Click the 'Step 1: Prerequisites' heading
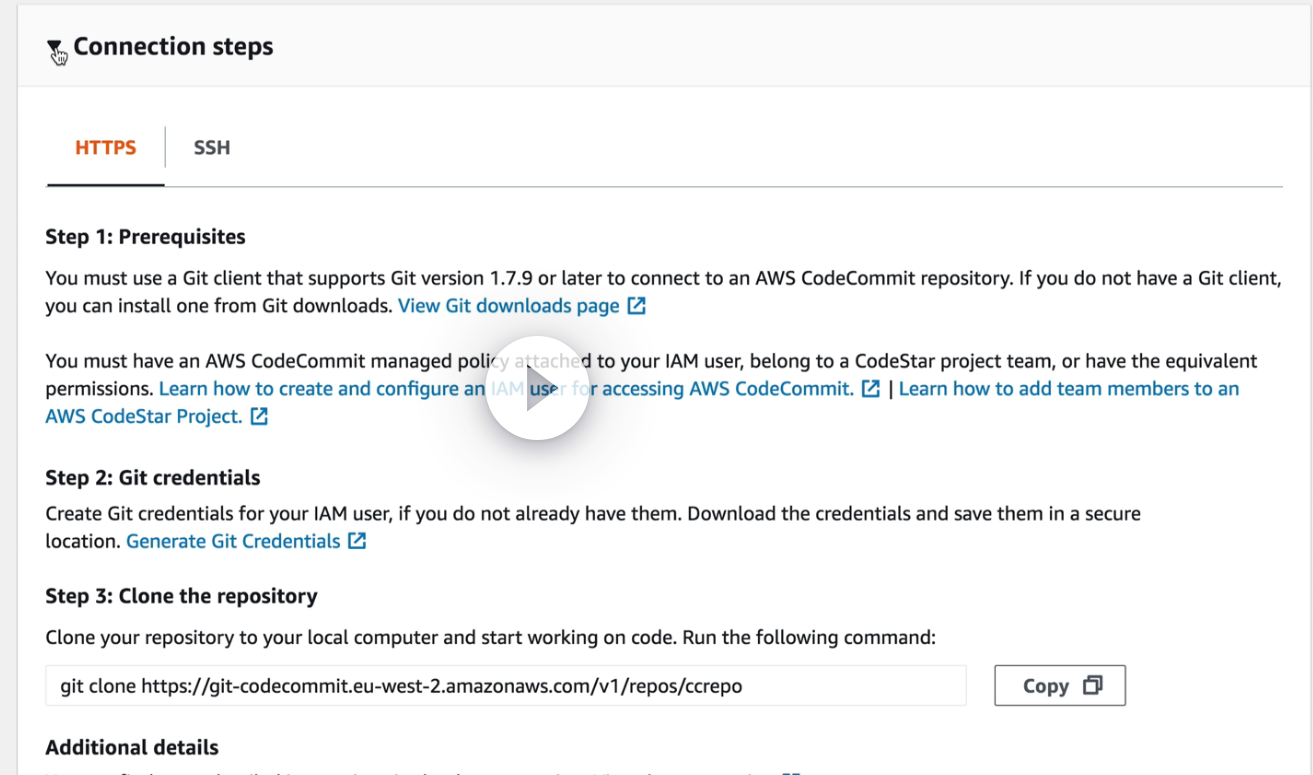This screenshot has width=1313, height=775. 146,237
